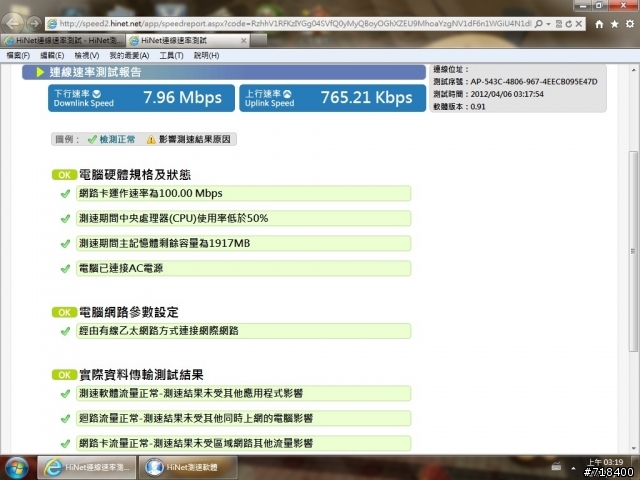Screen dimensions: 640x480
Task: Click the downlink arrow icon beside 下行速率
Action: click(x=96, y=94)
